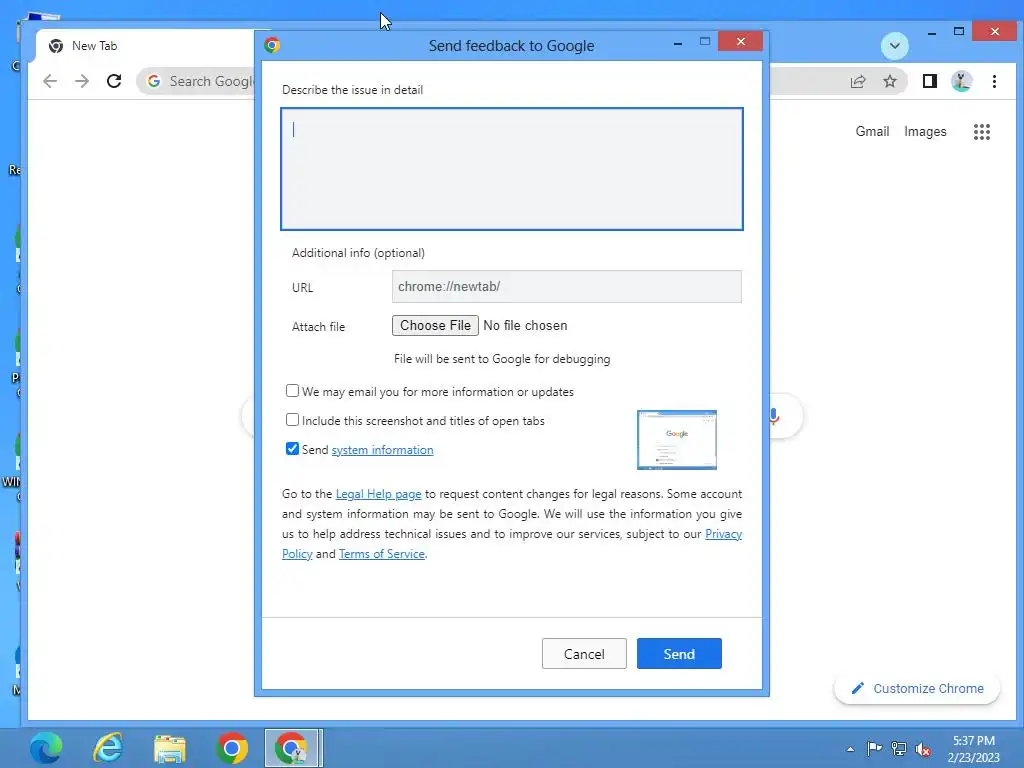Enable email for more information checkbox

click(x=292, y=391)
